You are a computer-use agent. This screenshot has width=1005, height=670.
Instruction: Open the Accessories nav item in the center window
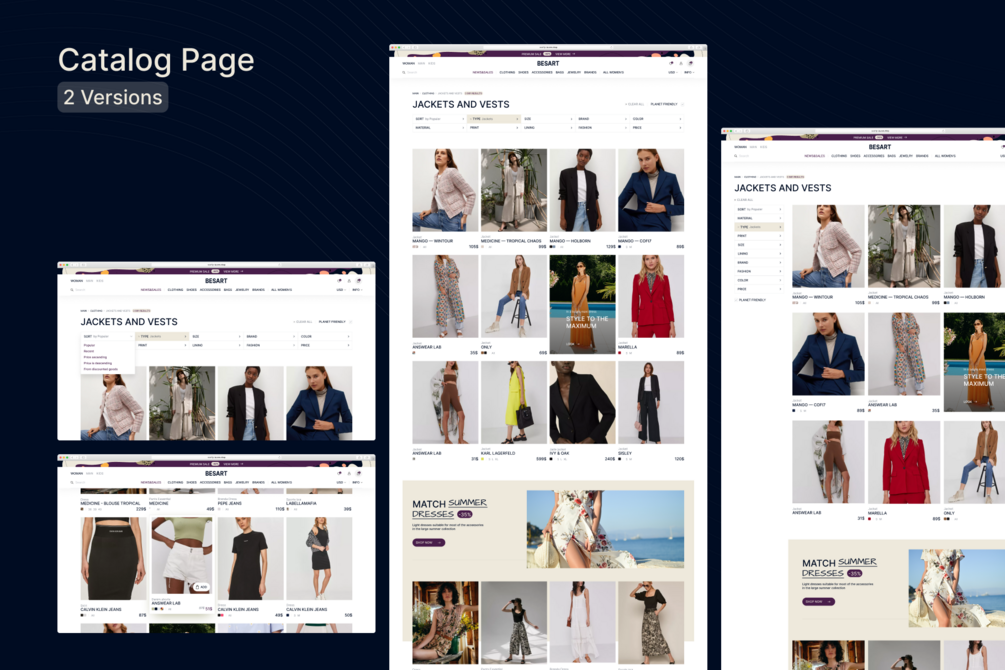point(542,72)
